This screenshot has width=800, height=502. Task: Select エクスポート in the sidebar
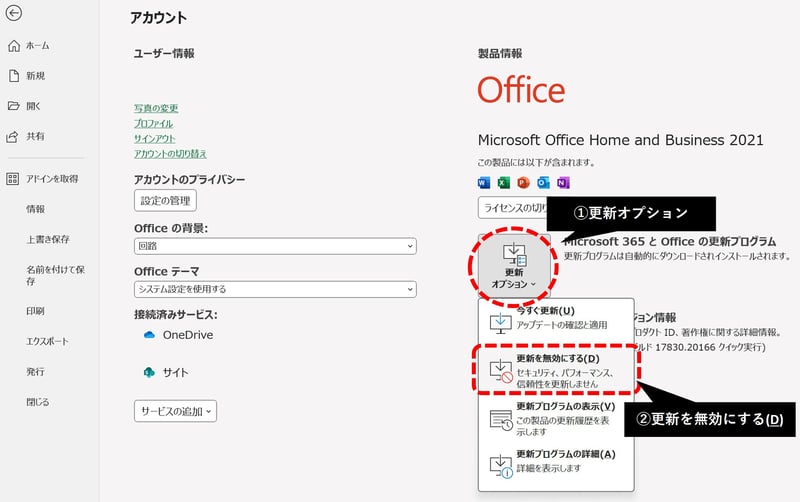[47, 341]
